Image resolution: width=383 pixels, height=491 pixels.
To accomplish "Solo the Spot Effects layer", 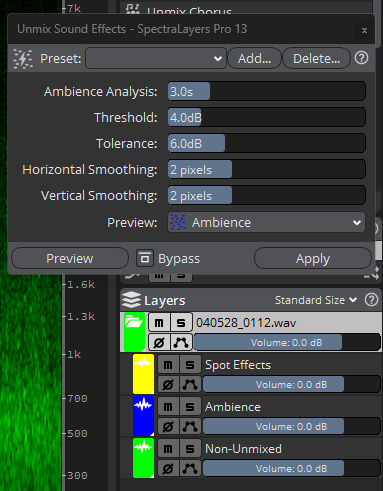I will pyautogui.click(x=190, y=365).
